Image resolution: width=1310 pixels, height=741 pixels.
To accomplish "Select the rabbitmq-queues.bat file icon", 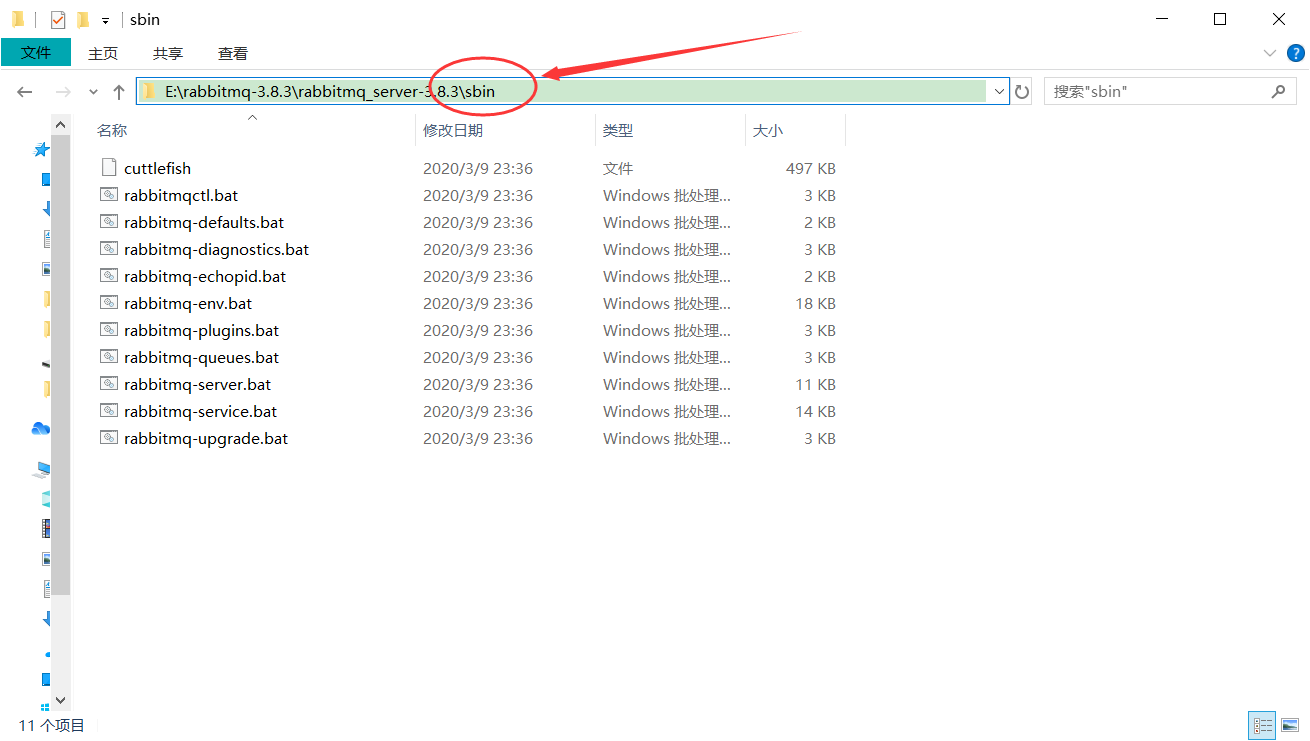I will pyautogui.click(x=109, y=357).
